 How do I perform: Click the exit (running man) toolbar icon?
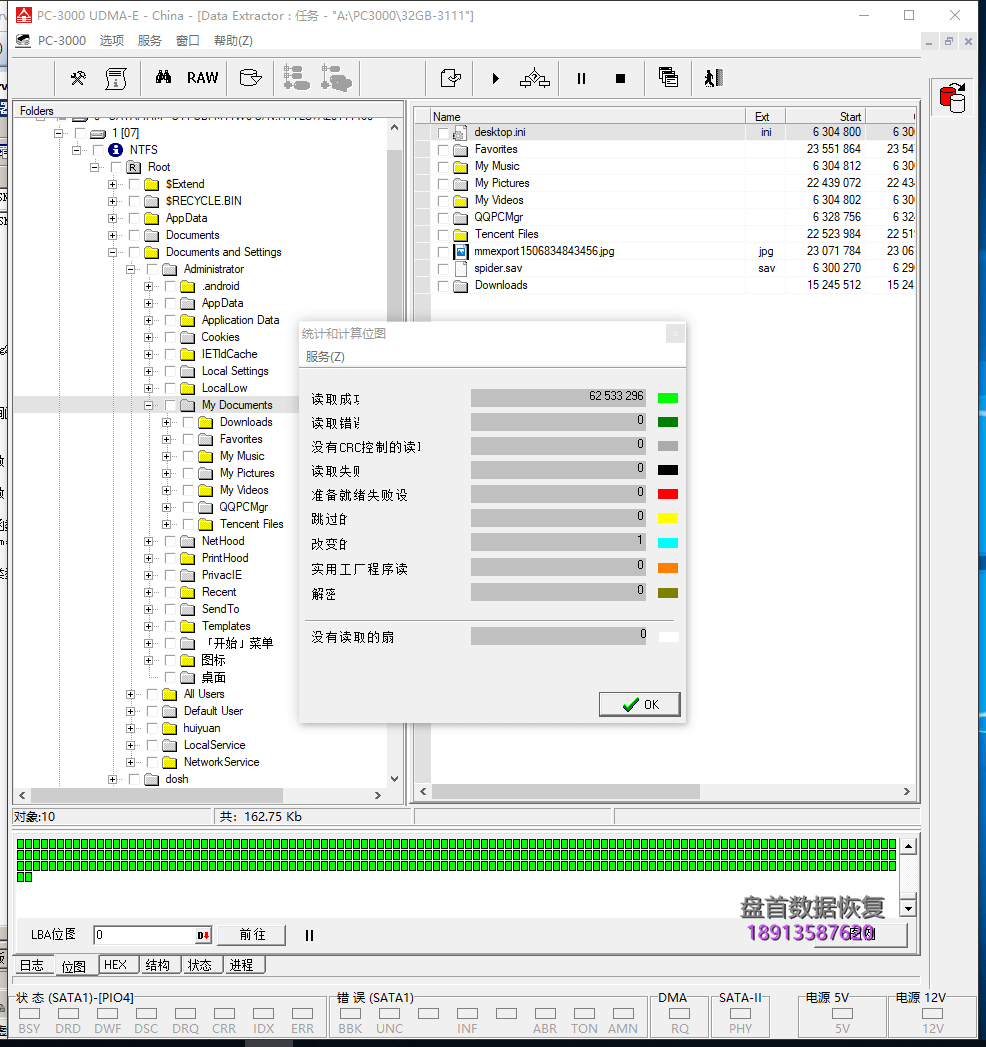tap(713, 78)
